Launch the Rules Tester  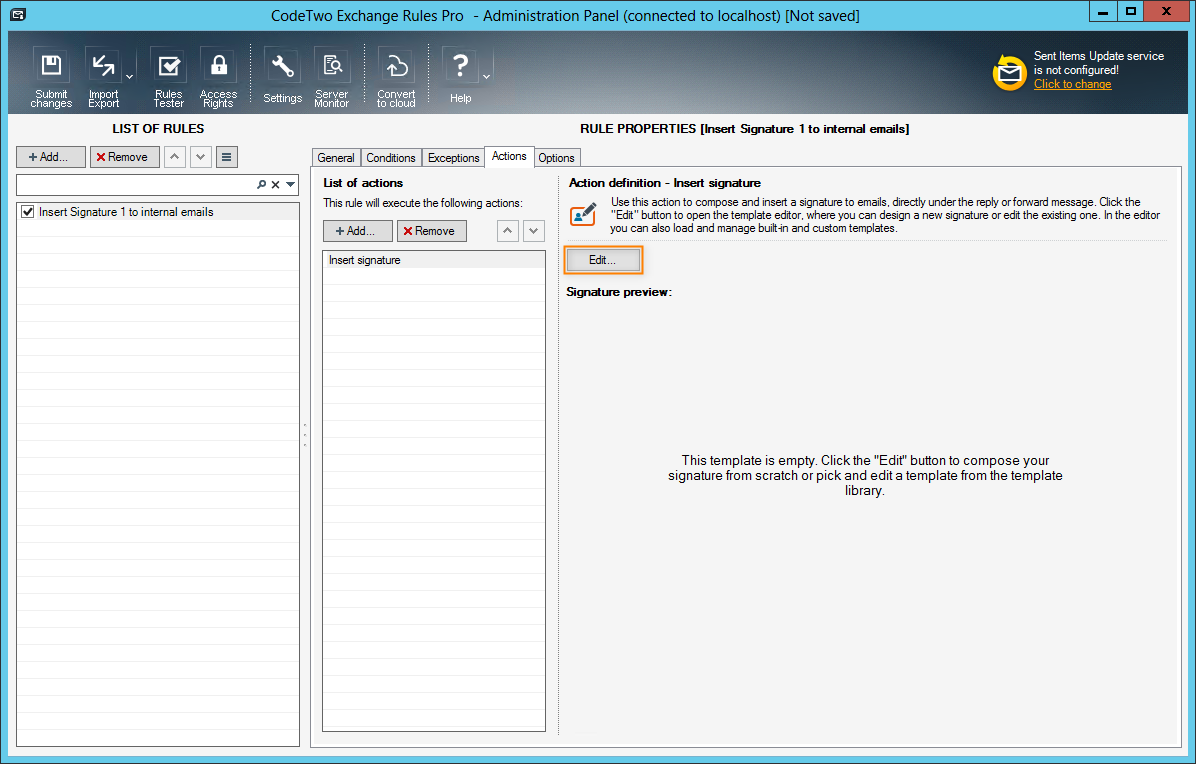coord(169,77)
